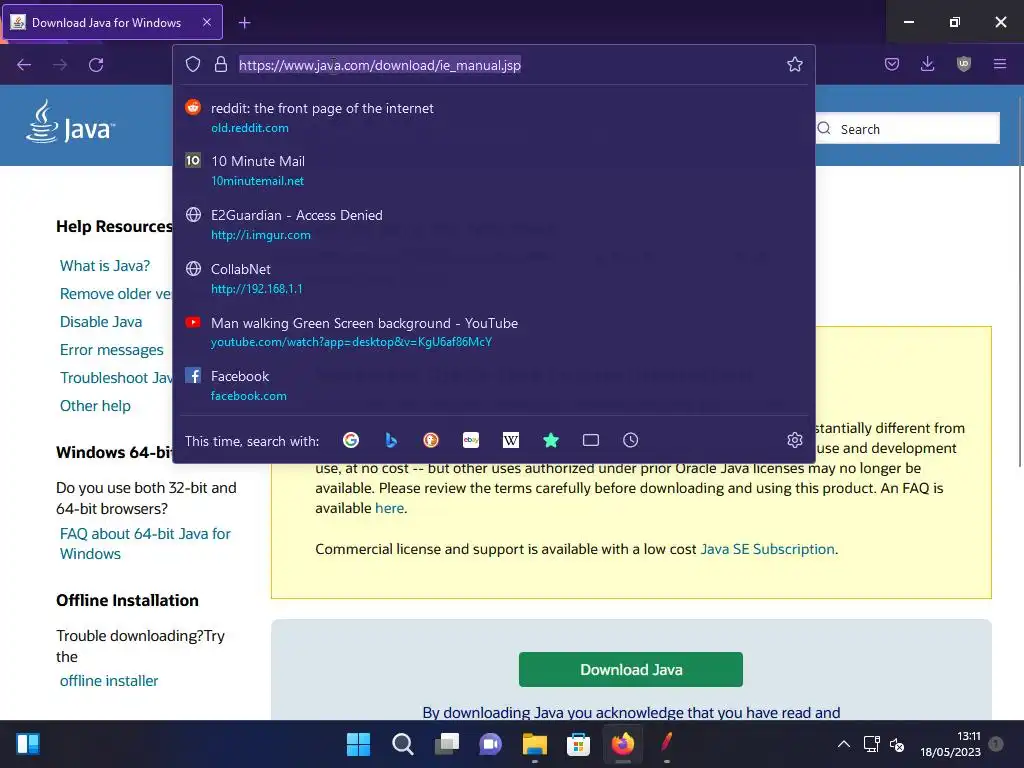Search this time with Google
Viewport: 1024px width, 768px height.
(x=351, y=440)
